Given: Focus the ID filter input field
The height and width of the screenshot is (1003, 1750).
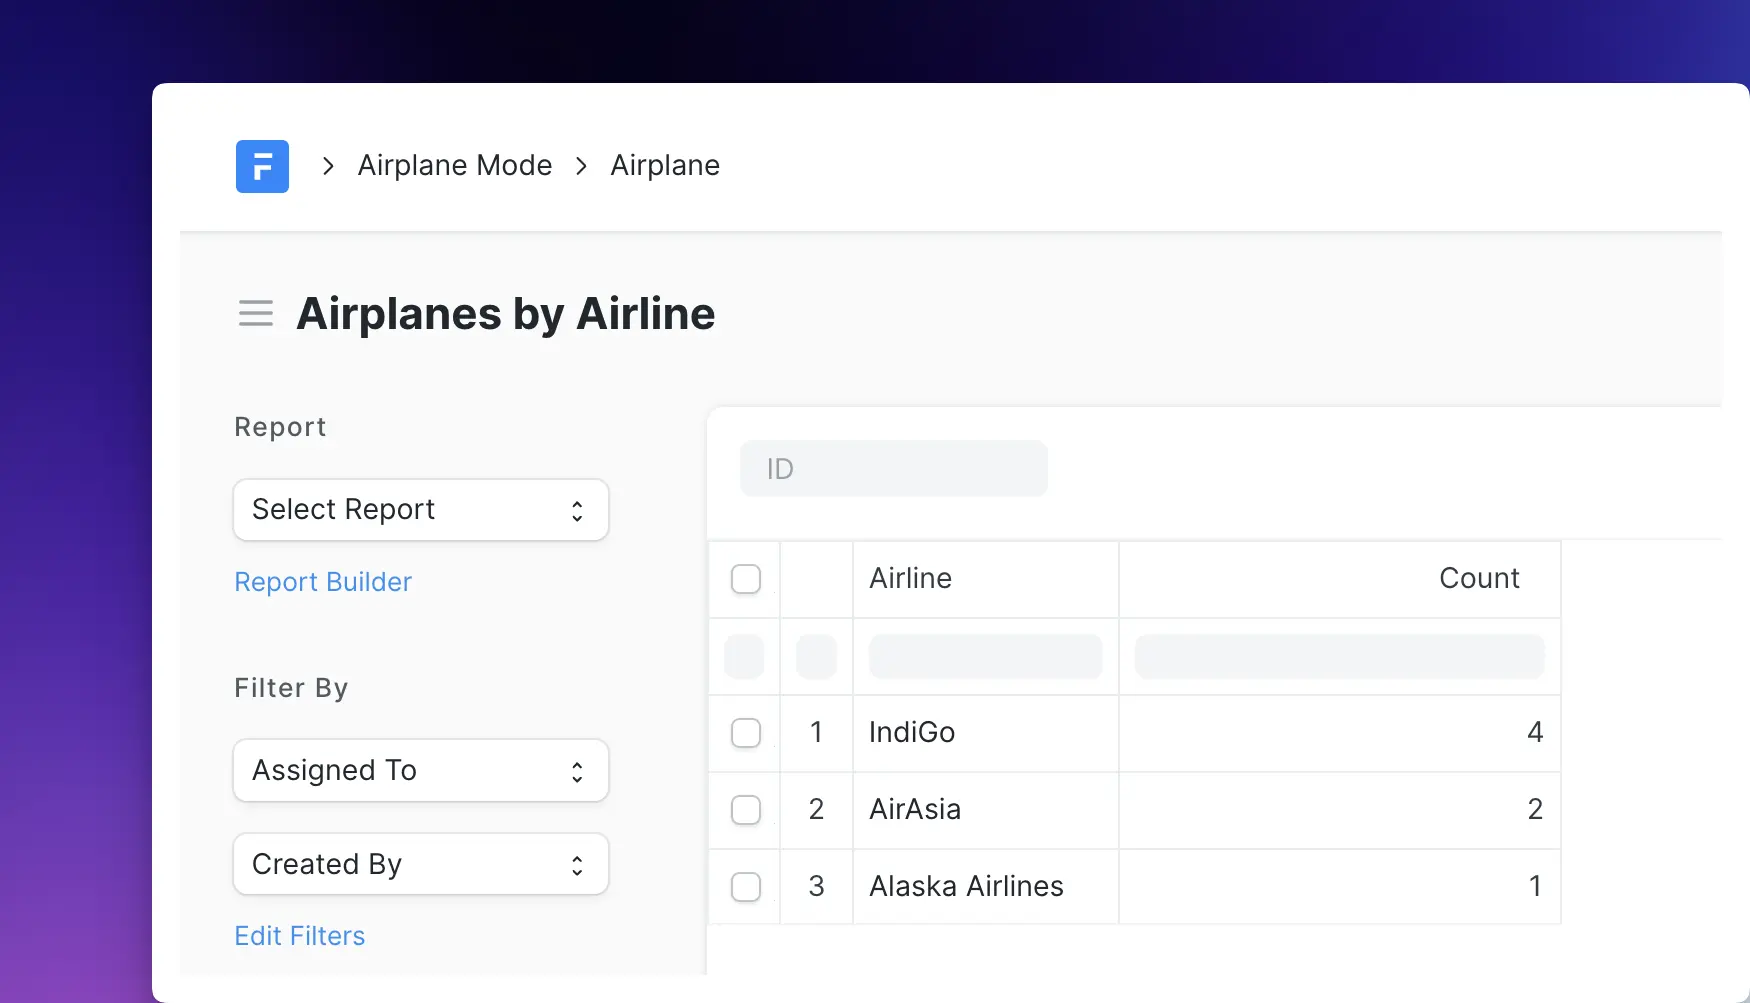Looking at the screenshot, I should tap(894, 468).
